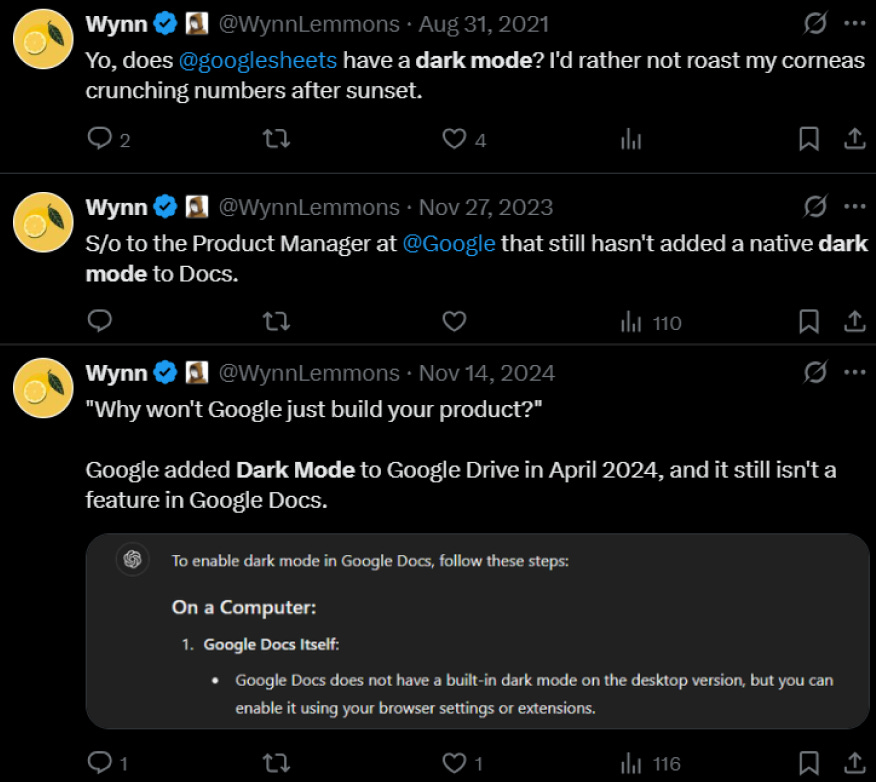View the 110 views analytics icon

631,322
